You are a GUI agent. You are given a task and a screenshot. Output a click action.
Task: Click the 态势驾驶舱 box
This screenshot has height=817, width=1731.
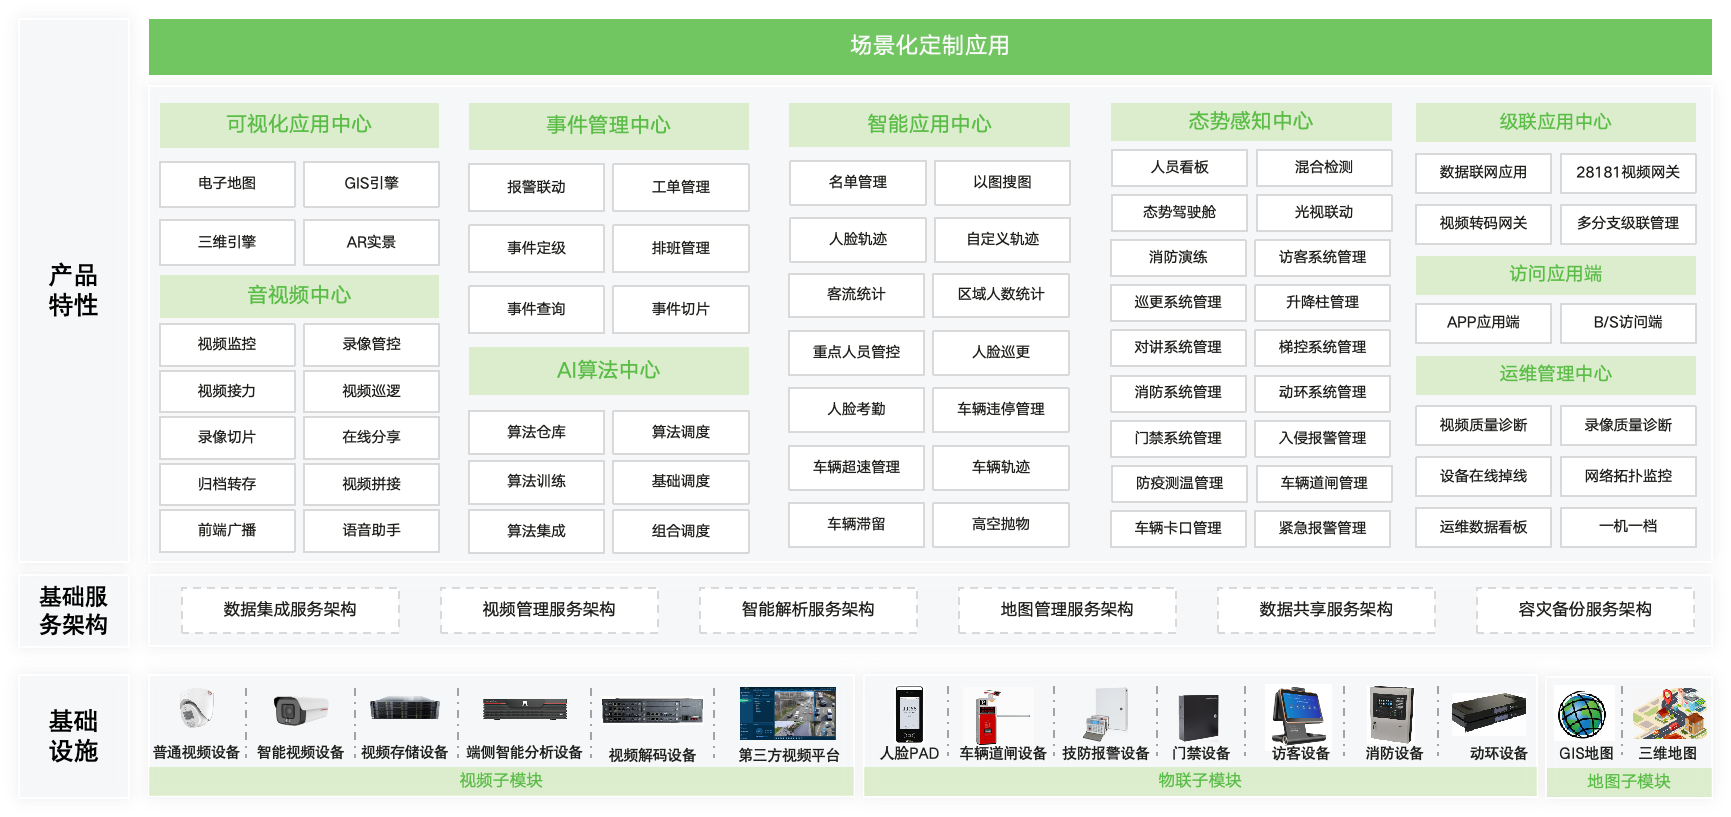click(x=1179, y=212)
